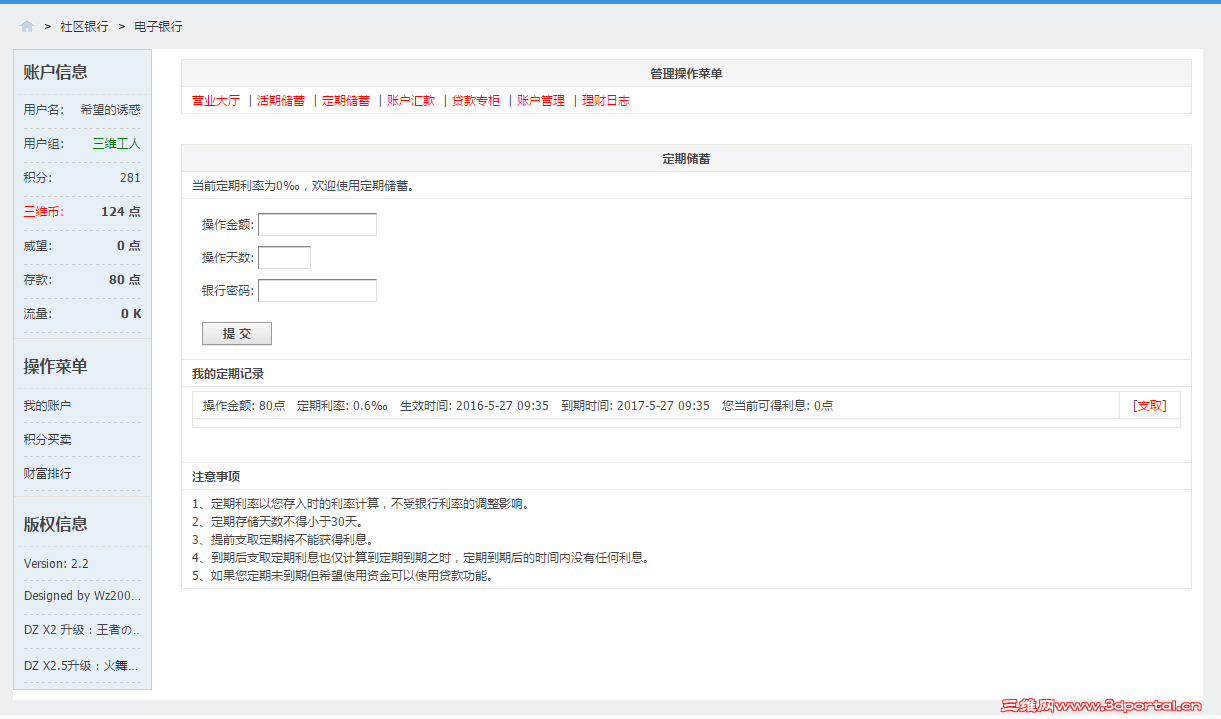Click the 124 点 balance value
This screenshot has height=719, width=1221.
(x=121, y=211)
